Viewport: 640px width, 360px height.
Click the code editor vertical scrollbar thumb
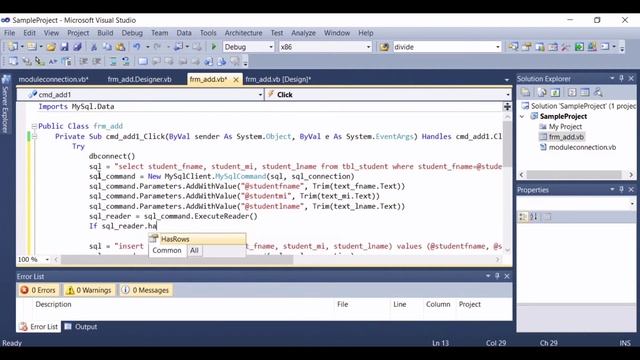coord(507,143)
